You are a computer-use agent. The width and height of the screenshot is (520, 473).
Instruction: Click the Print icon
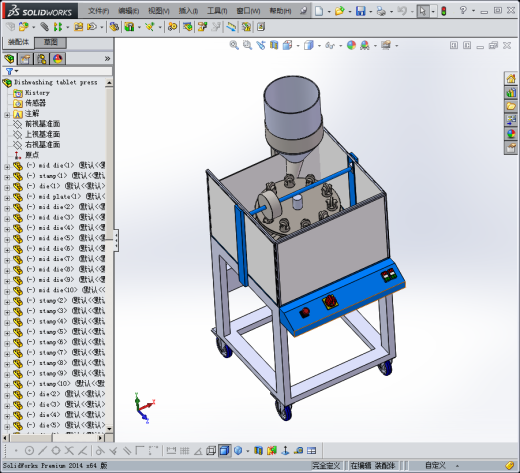tap(381, 11)
